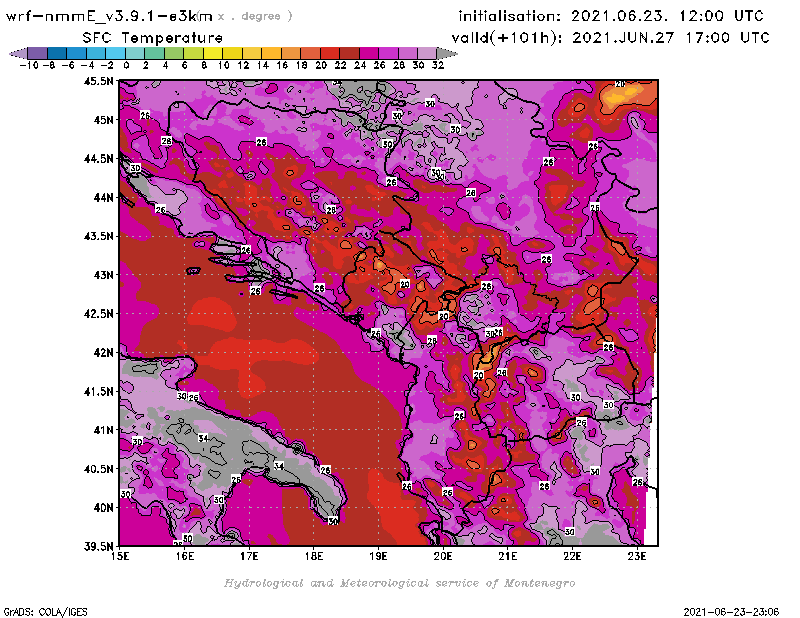Click the 45.5N latitude axis label

(98, 81)
